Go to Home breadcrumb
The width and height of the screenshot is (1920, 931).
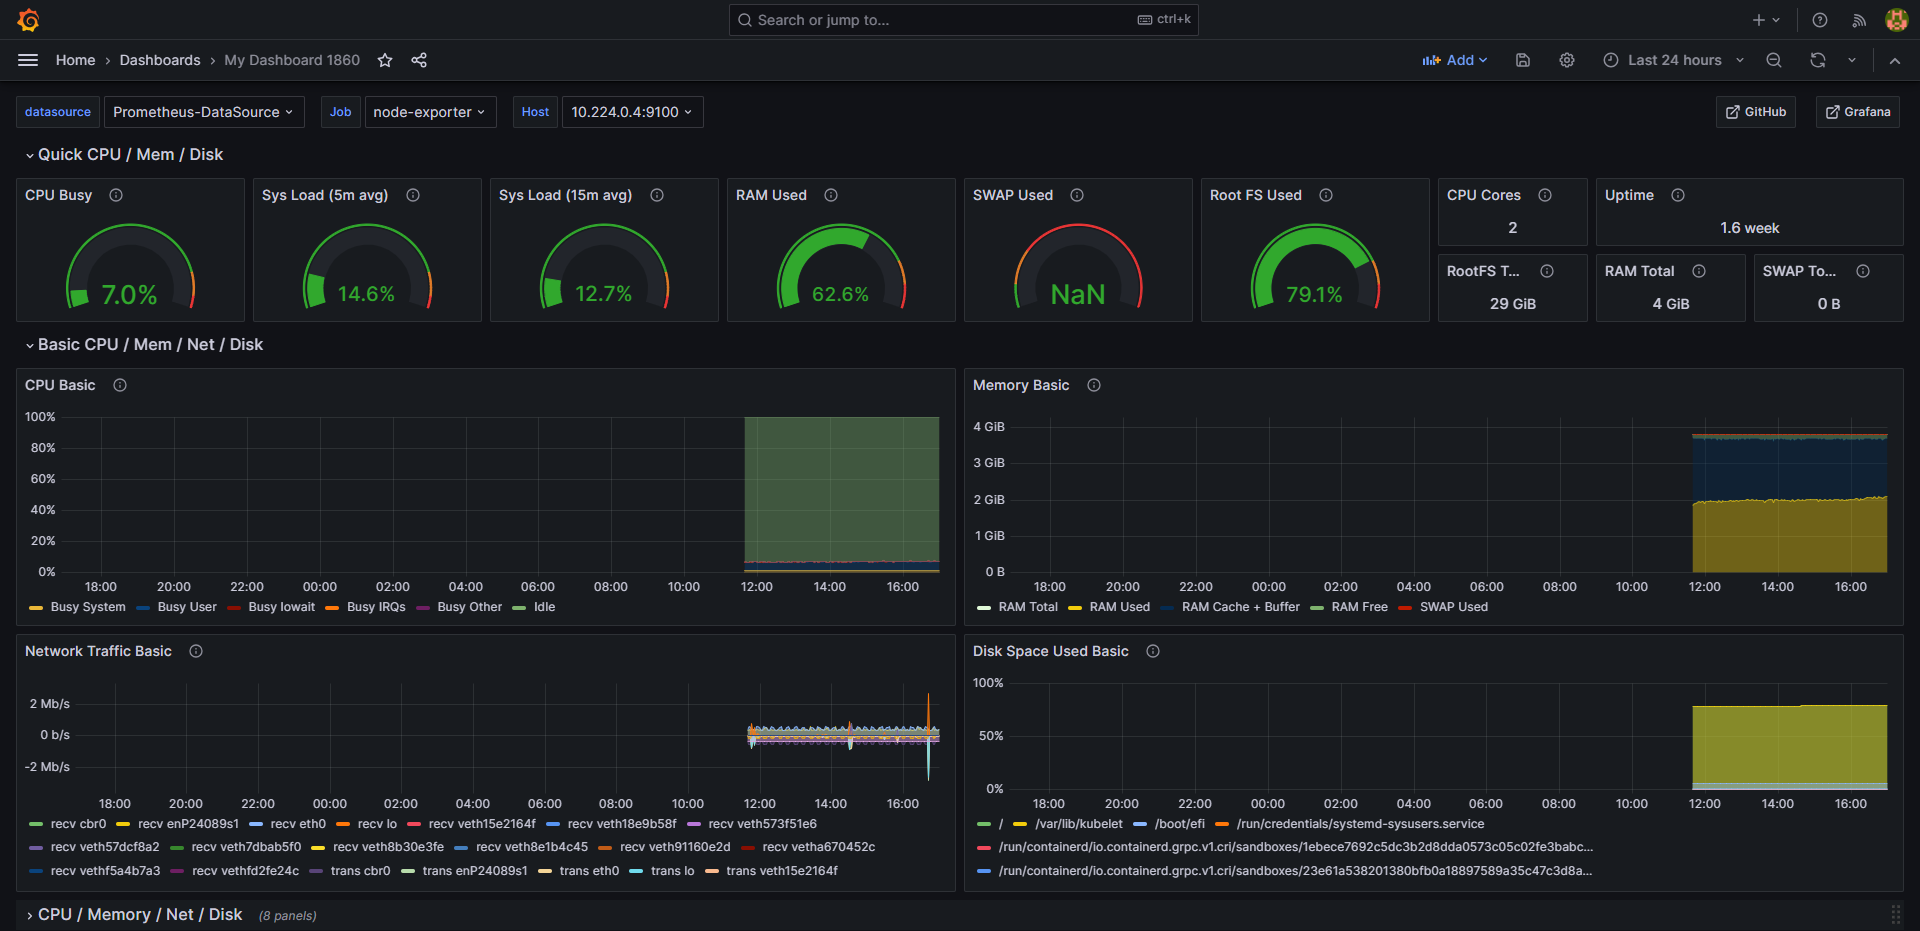(x=76, y=60)
